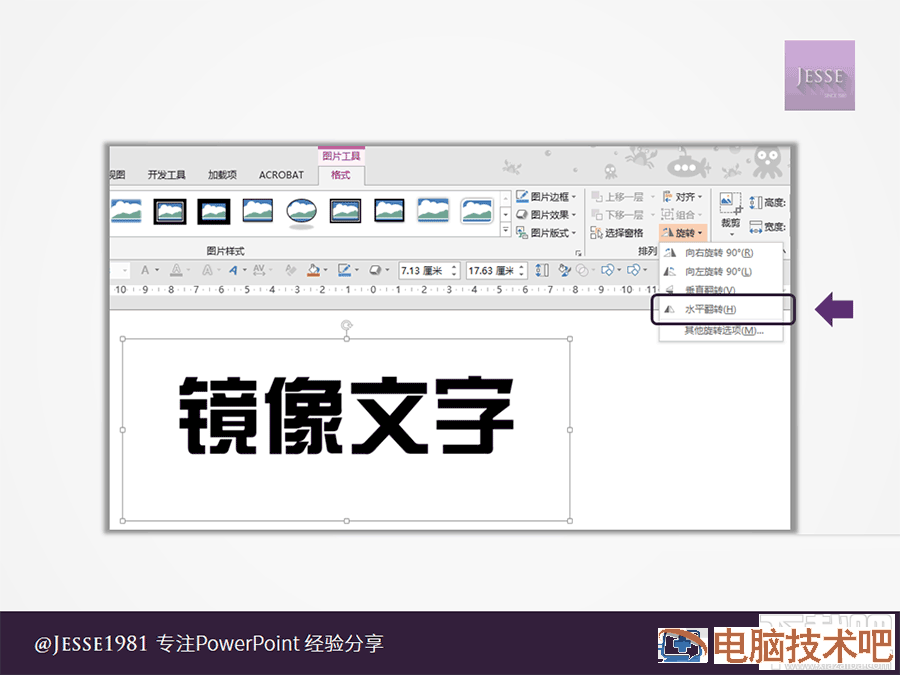Click the 旋转 dropdown button
Viewport: 900px width, 675px height.
click(x=682, y=232)
